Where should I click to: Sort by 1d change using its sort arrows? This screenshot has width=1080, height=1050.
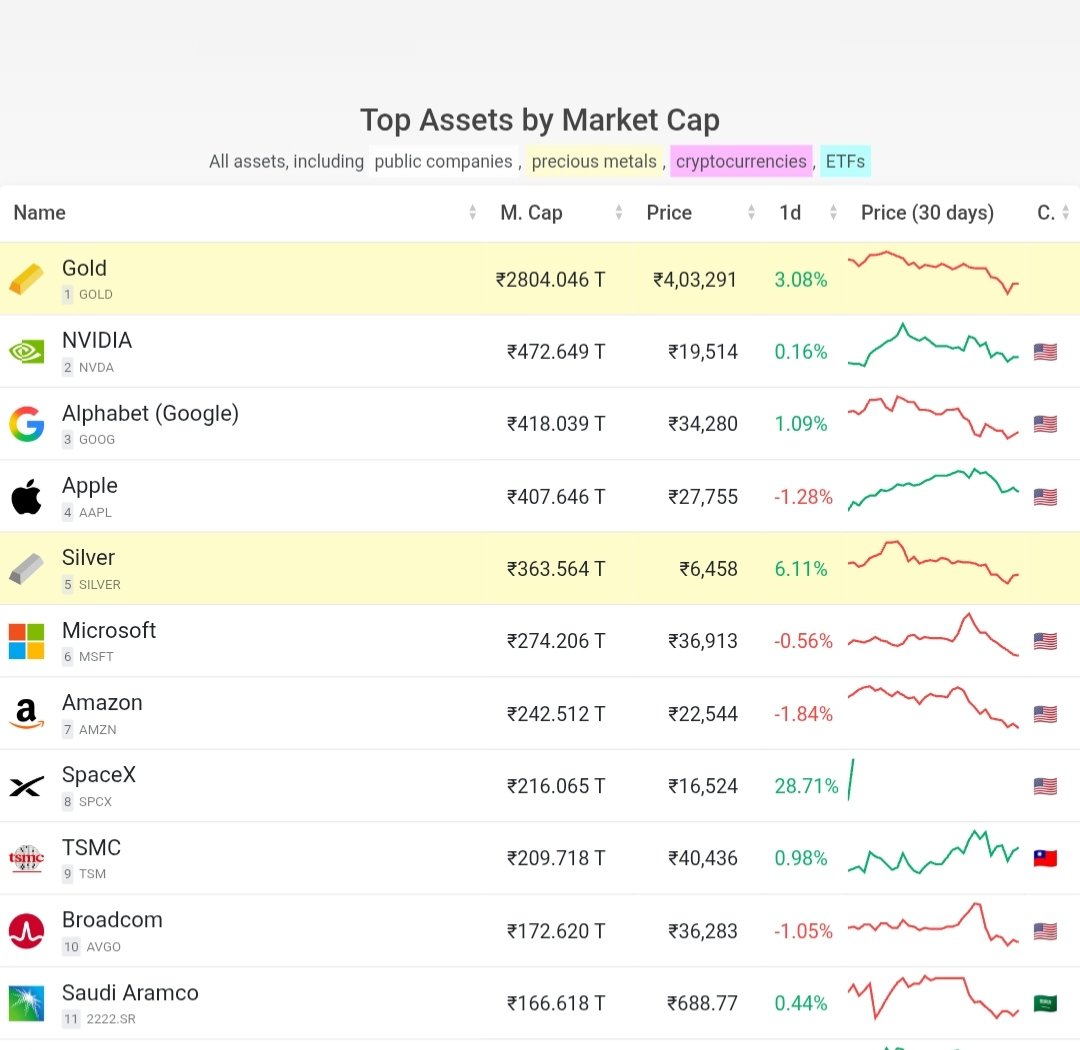pyautogui.click(x=833, y=212)
